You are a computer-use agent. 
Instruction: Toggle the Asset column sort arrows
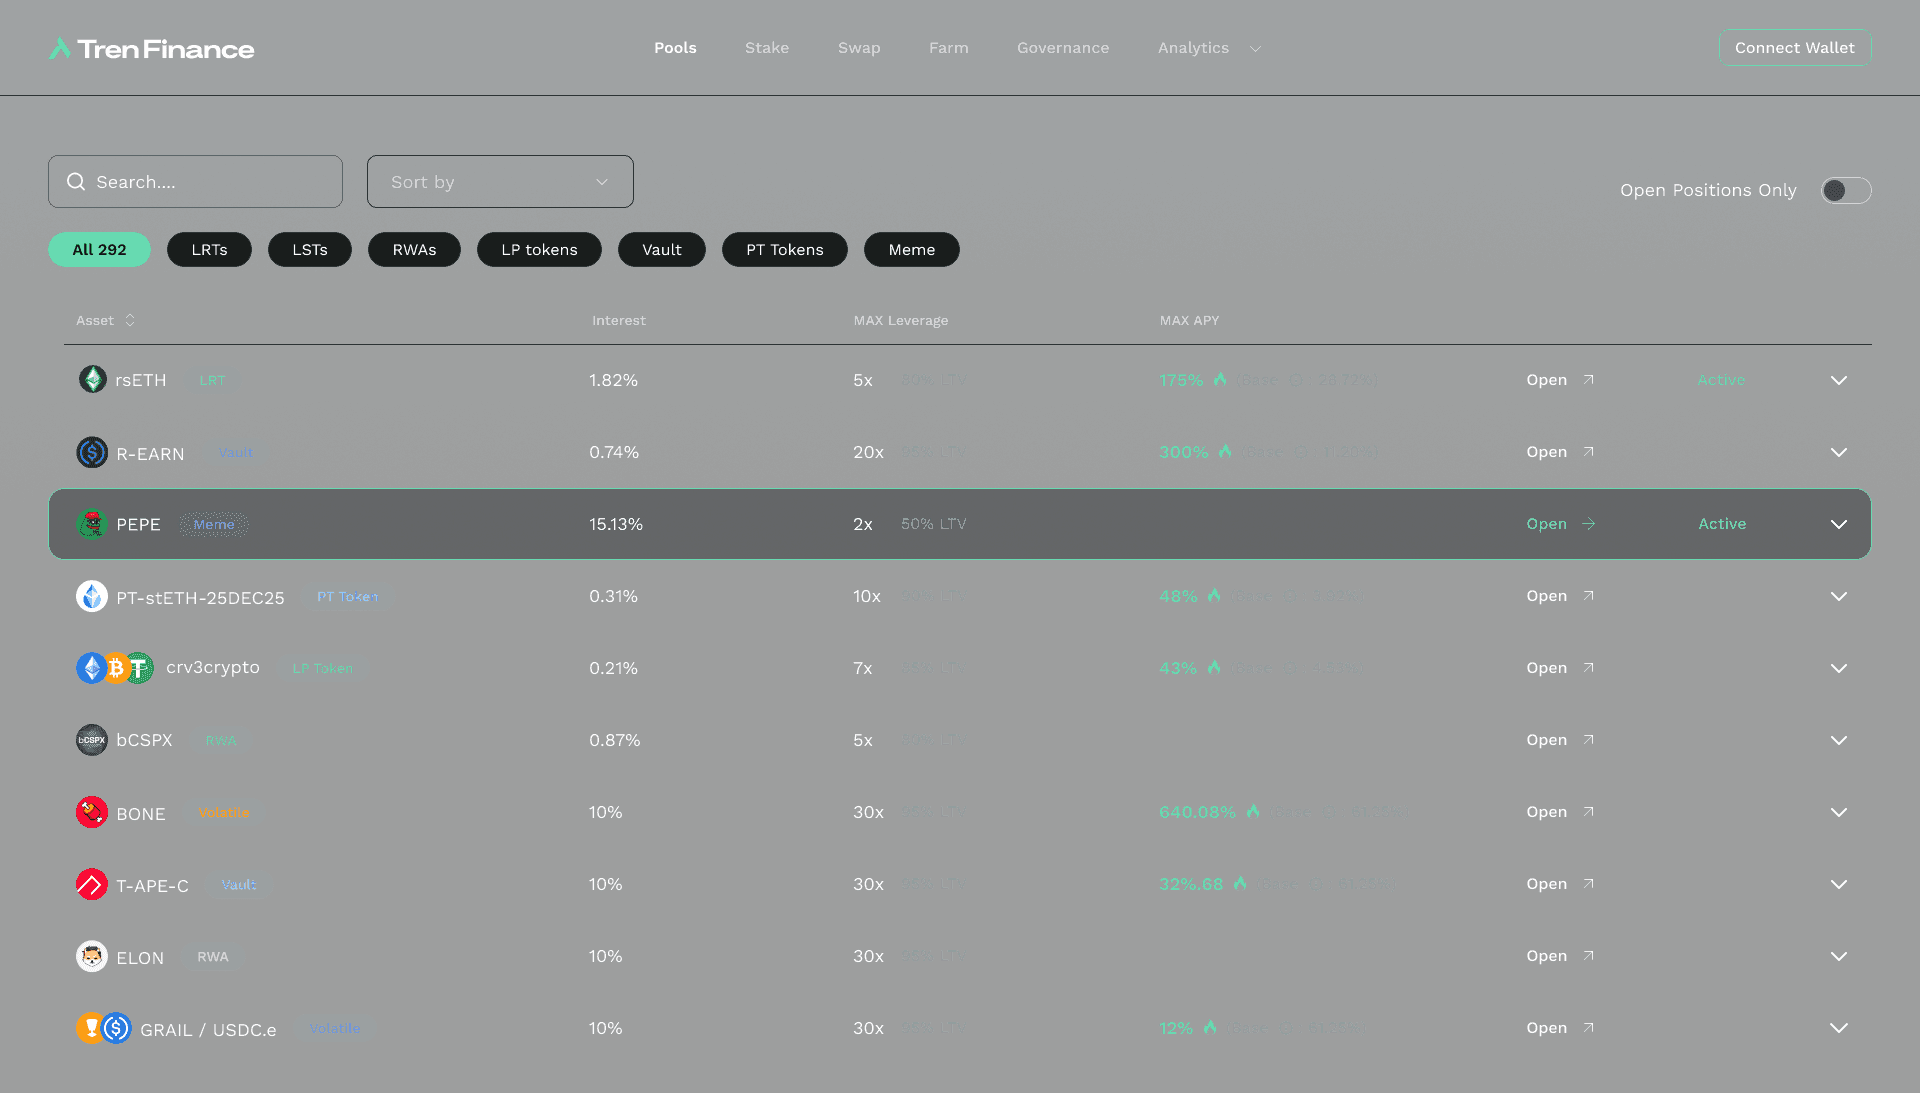[x=131, y=320]
